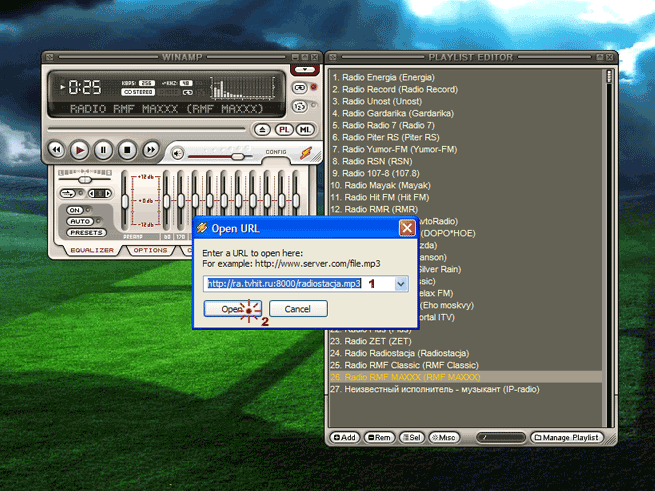Click the Open button in Open URL dialog

(x=233, y=309)
